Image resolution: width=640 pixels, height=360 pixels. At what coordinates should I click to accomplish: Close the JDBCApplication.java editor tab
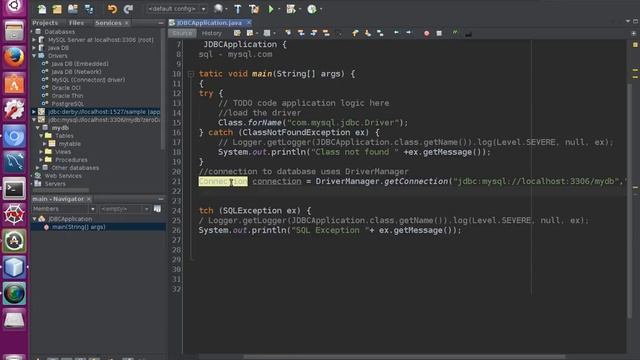tap(249, 23)
